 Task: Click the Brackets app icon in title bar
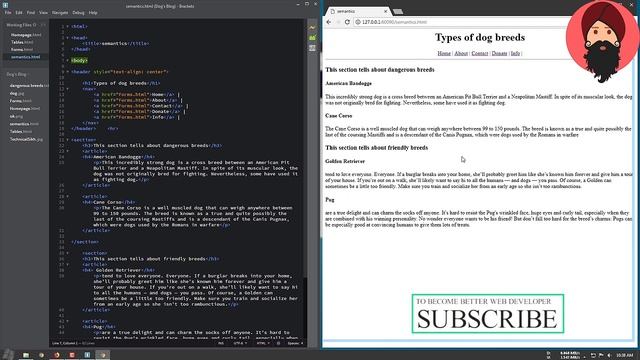[5, 5]
